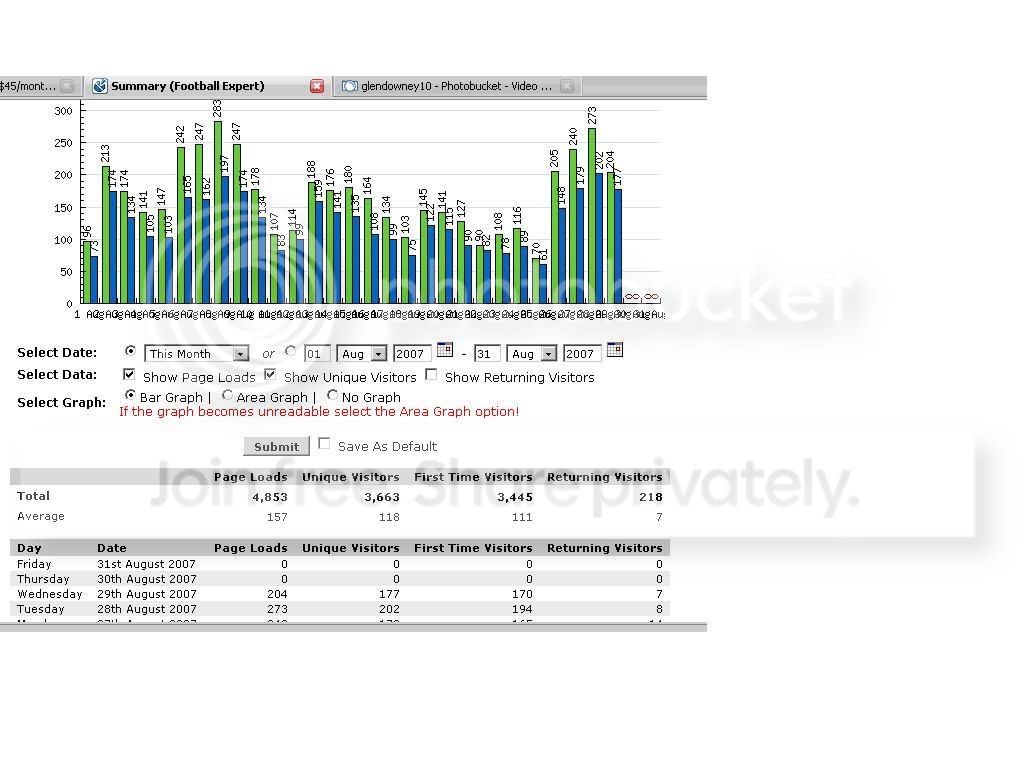Close the glendowney10 Photobucket tab
1024x768 pixels.
tap(567, 86)
